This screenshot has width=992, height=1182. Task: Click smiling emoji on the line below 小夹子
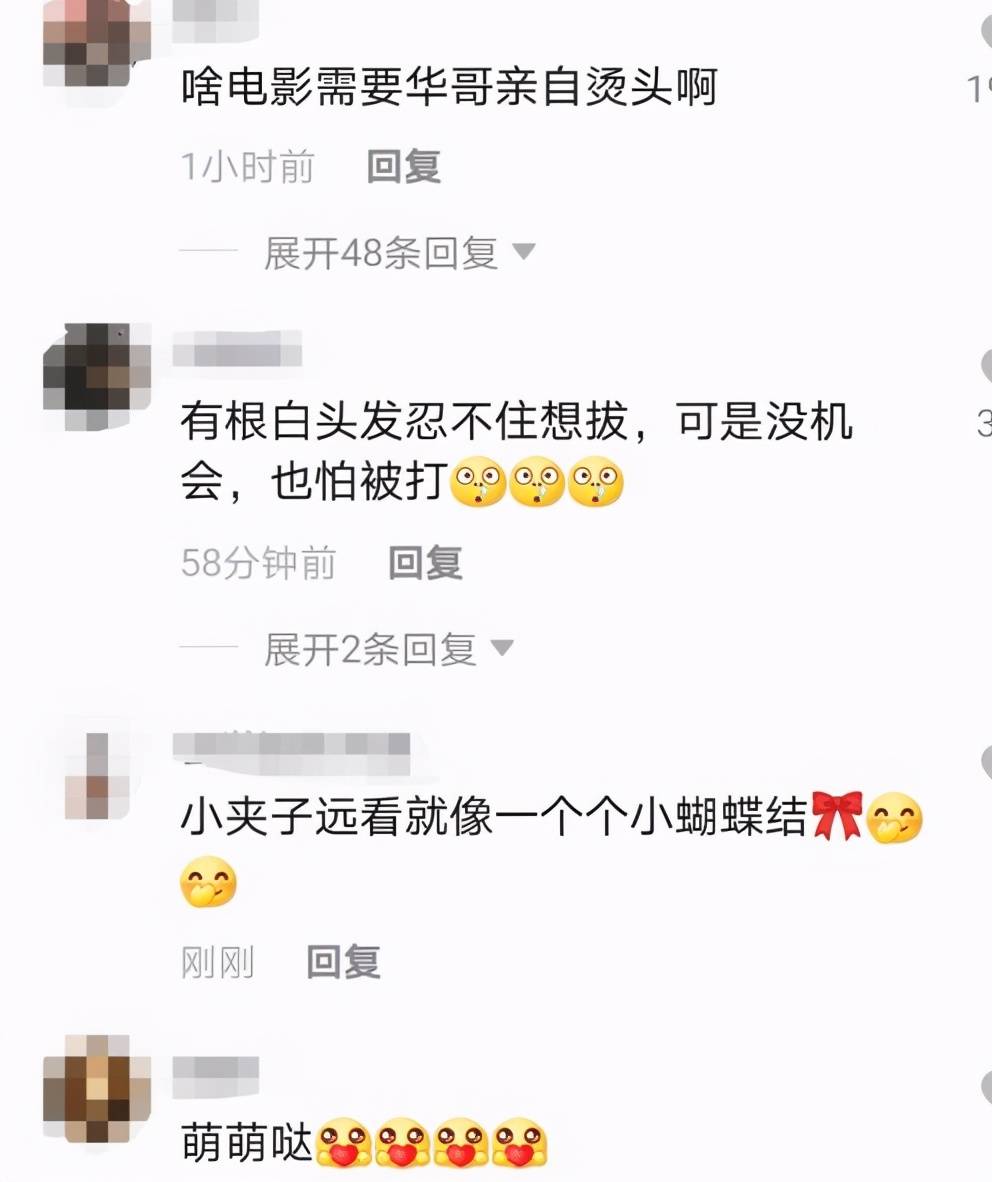click(209, 882)
